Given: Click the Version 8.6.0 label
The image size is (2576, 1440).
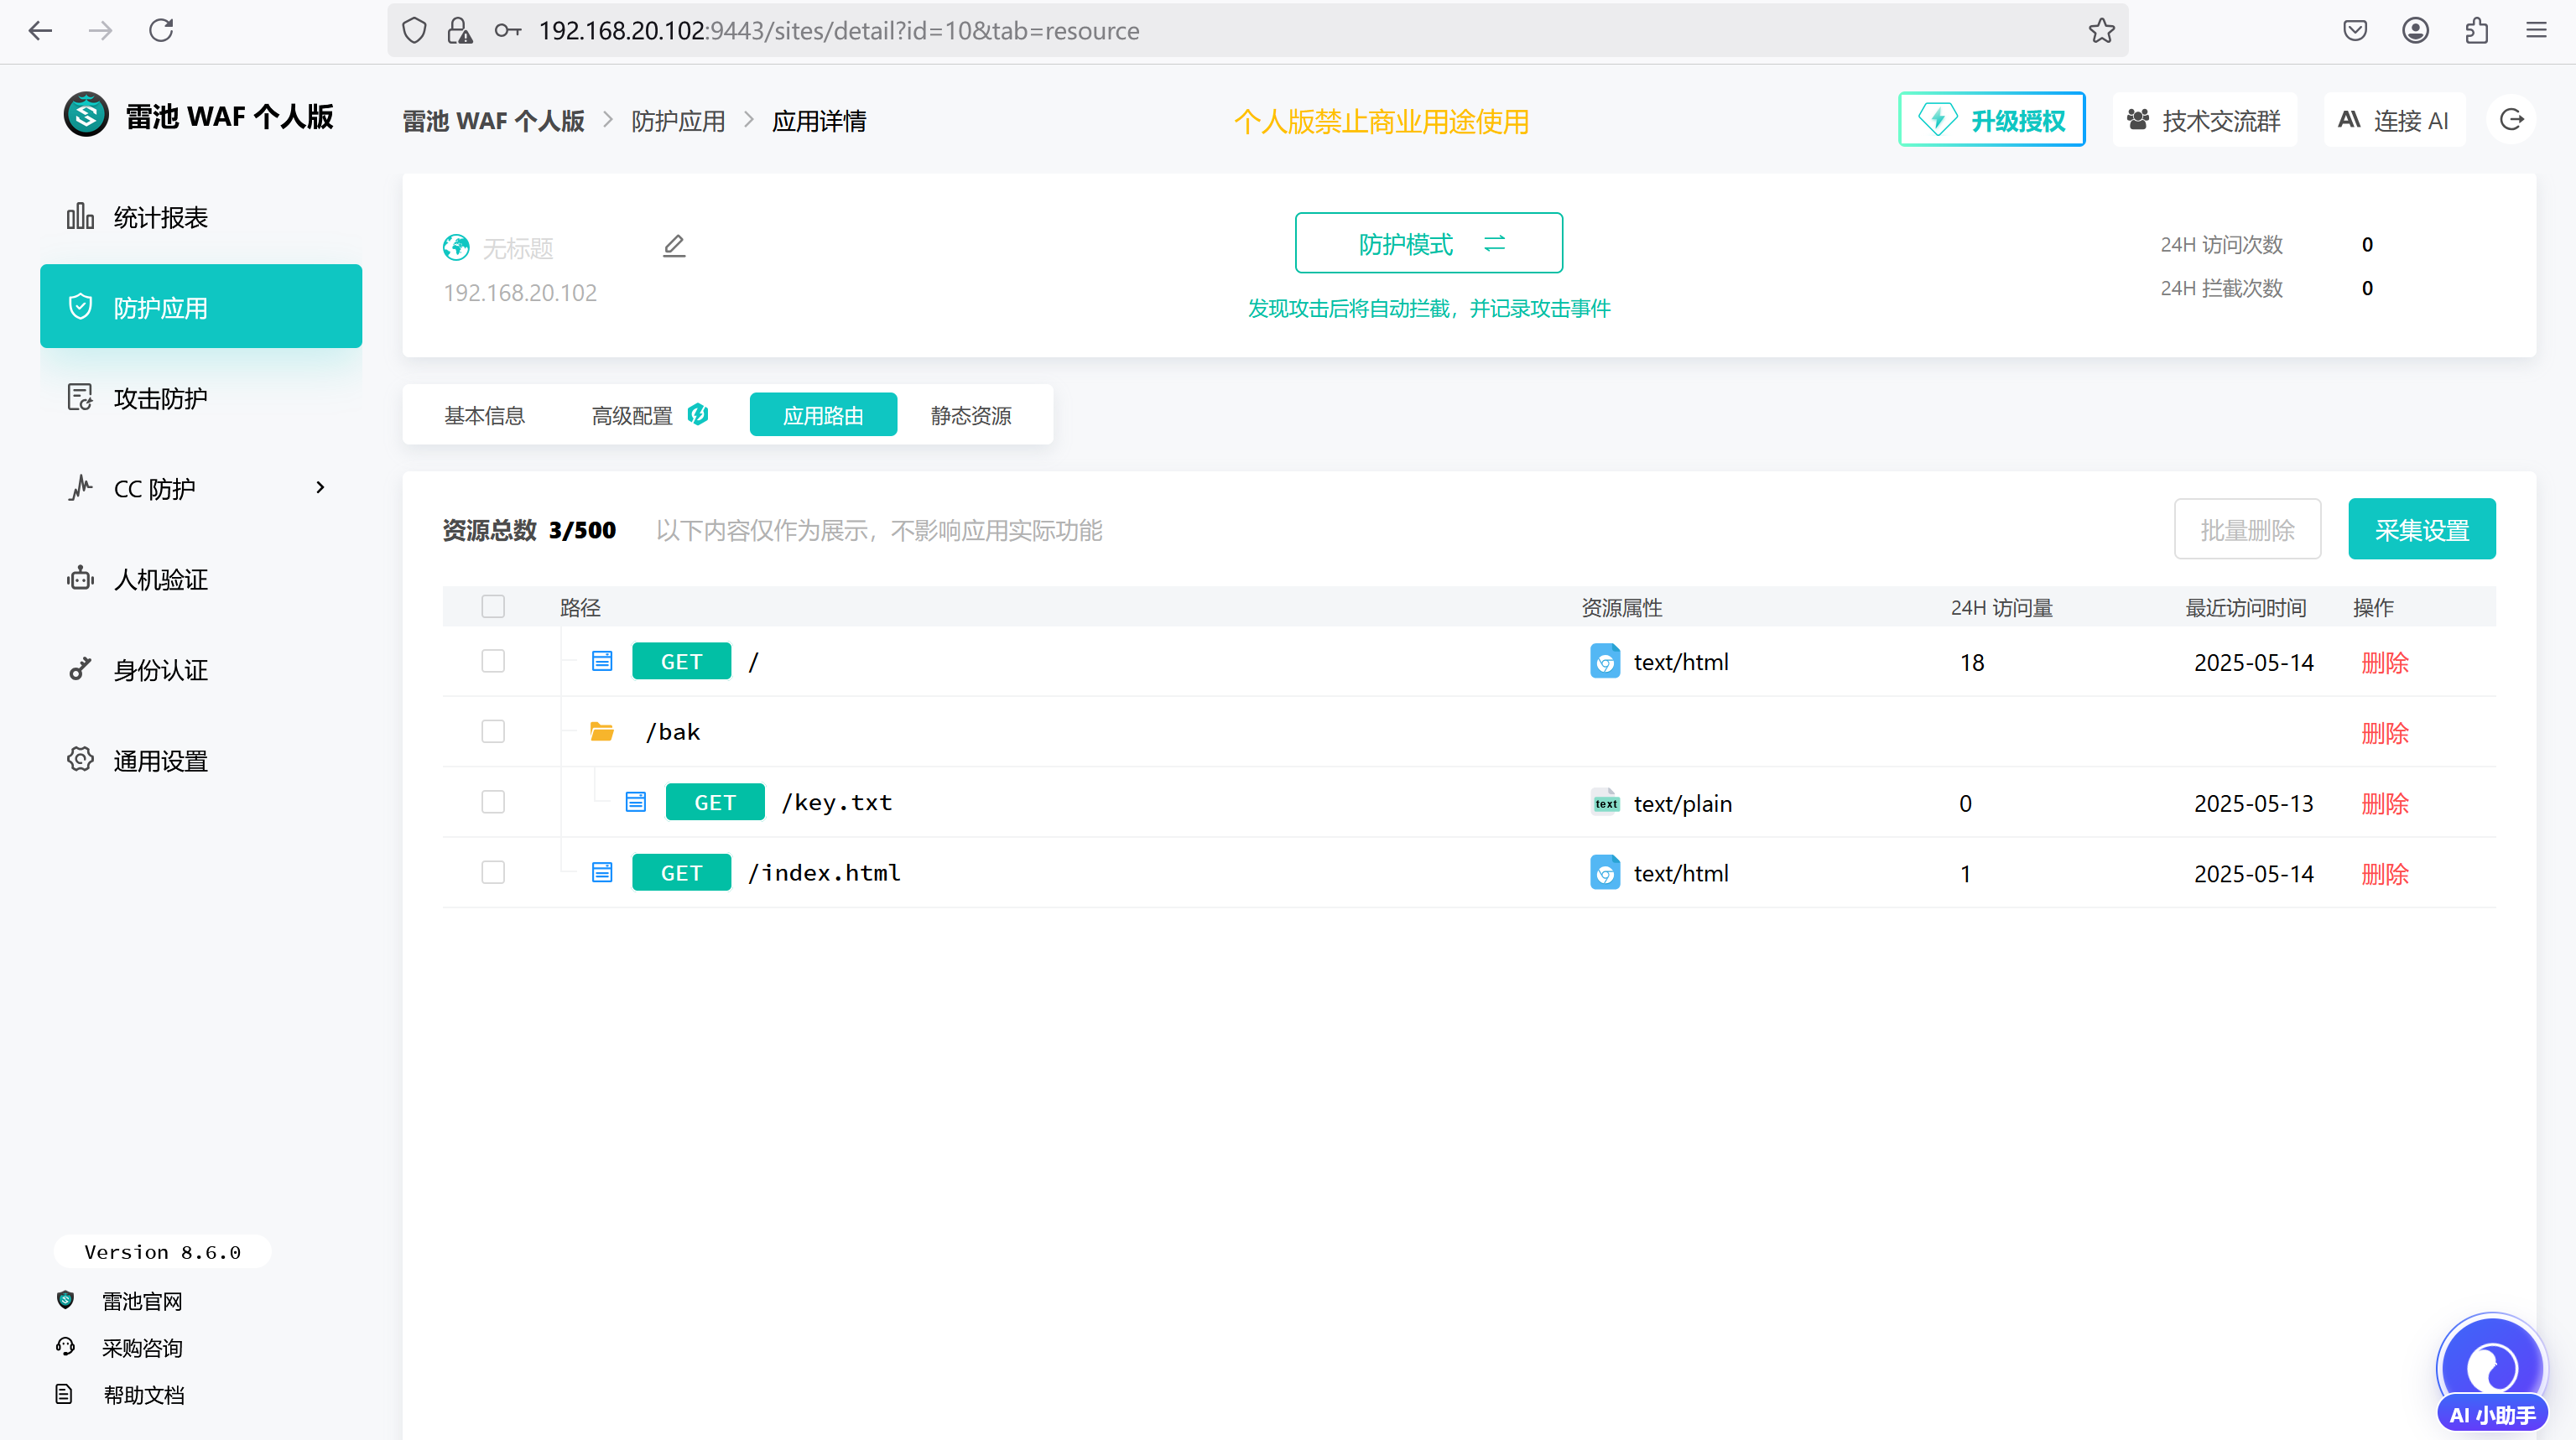Looking at the screenshot, I should tap(162, 1252).
